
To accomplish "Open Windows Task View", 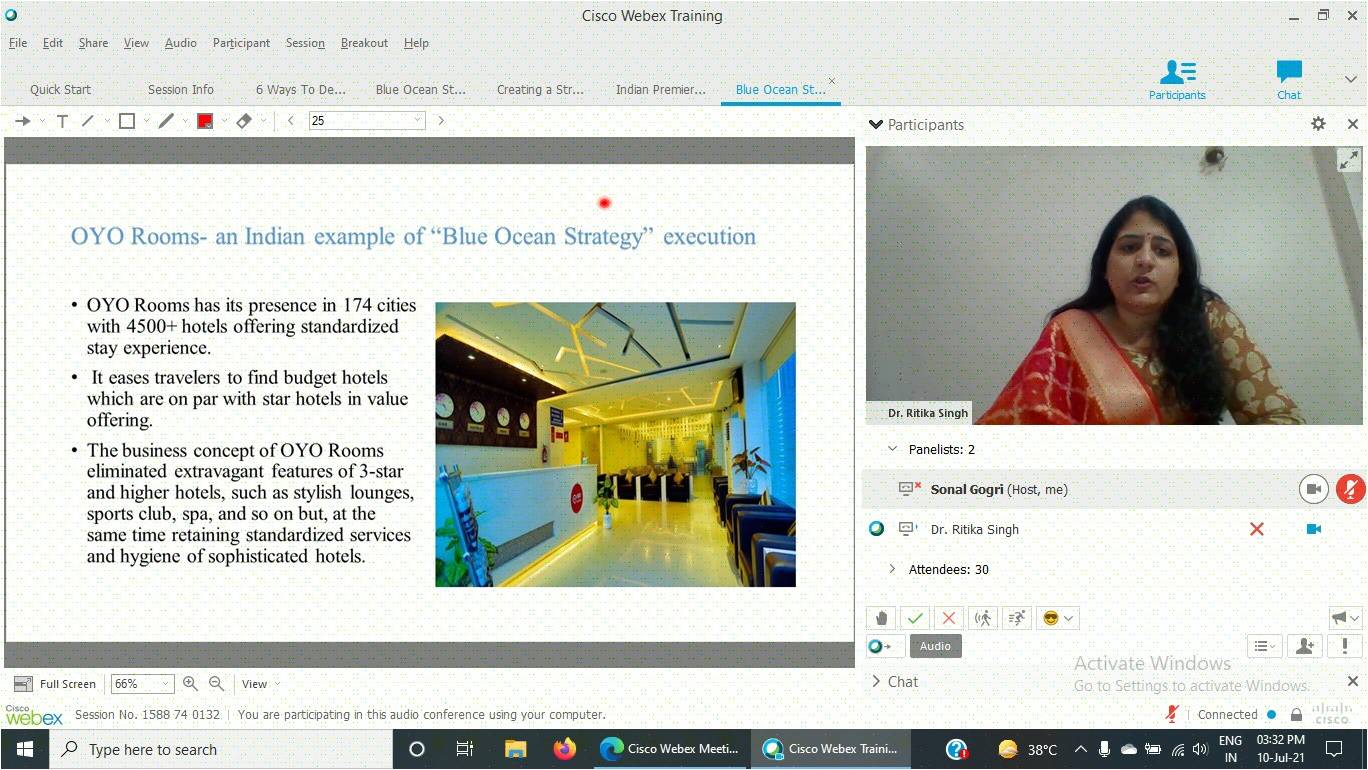I will coord(465,749).
